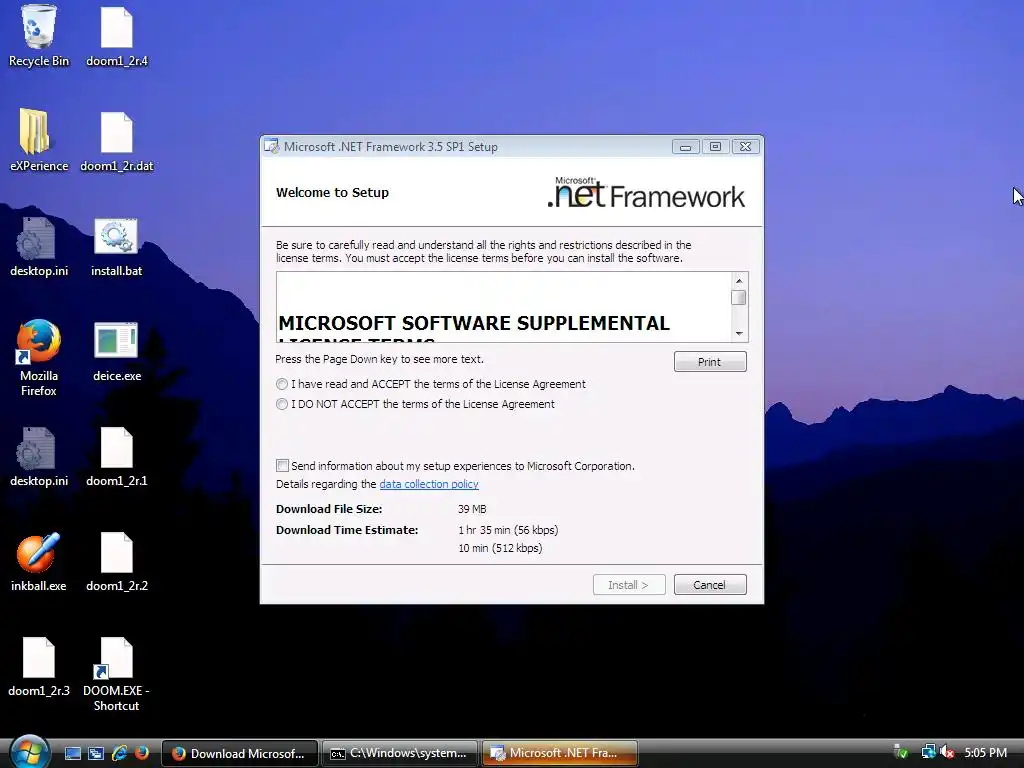Select the desktop.ini icon beside install.bat
Screen dimensions: 1024x768
39,246
